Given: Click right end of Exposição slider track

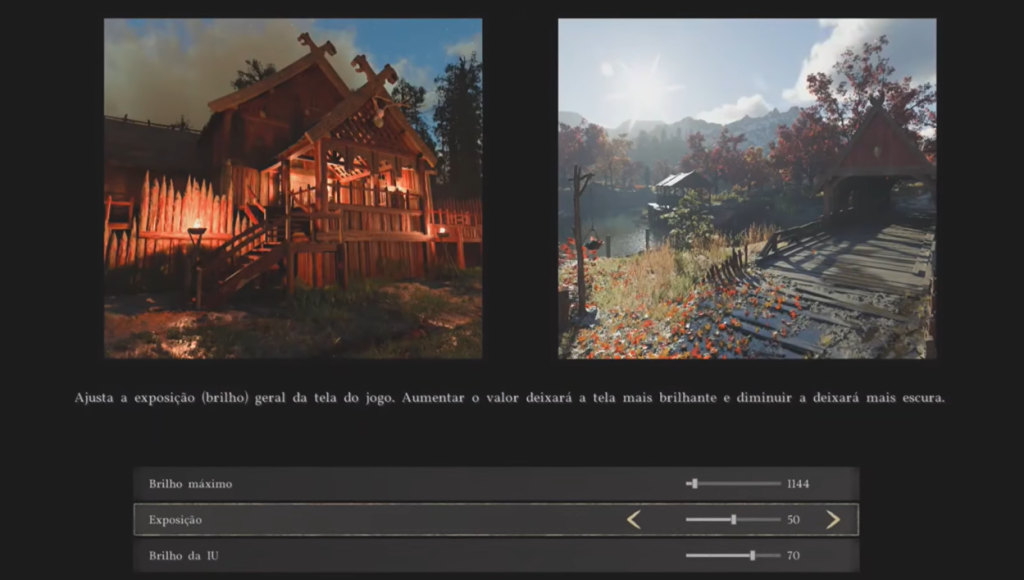Looking at the screenshot, I should coord(778,520).
